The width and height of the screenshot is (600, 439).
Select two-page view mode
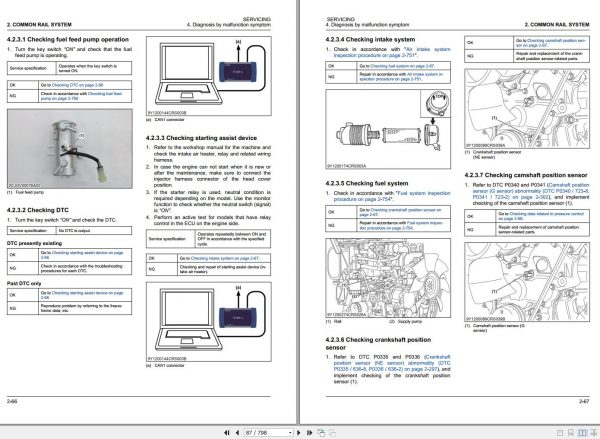[582, 433]
